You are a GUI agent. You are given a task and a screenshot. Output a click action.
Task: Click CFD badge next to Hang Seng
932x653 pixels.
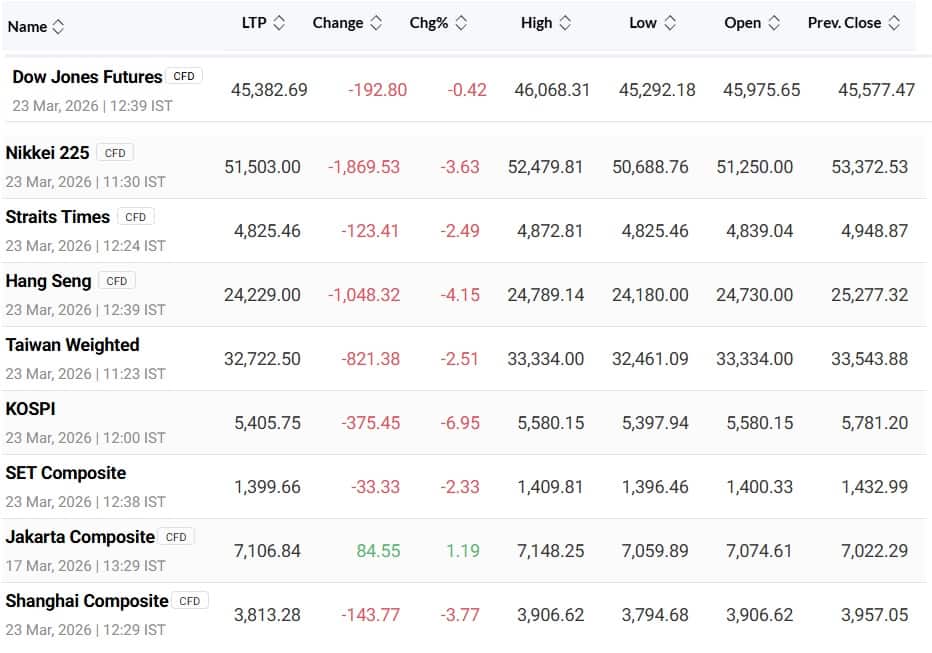(116, 280)
